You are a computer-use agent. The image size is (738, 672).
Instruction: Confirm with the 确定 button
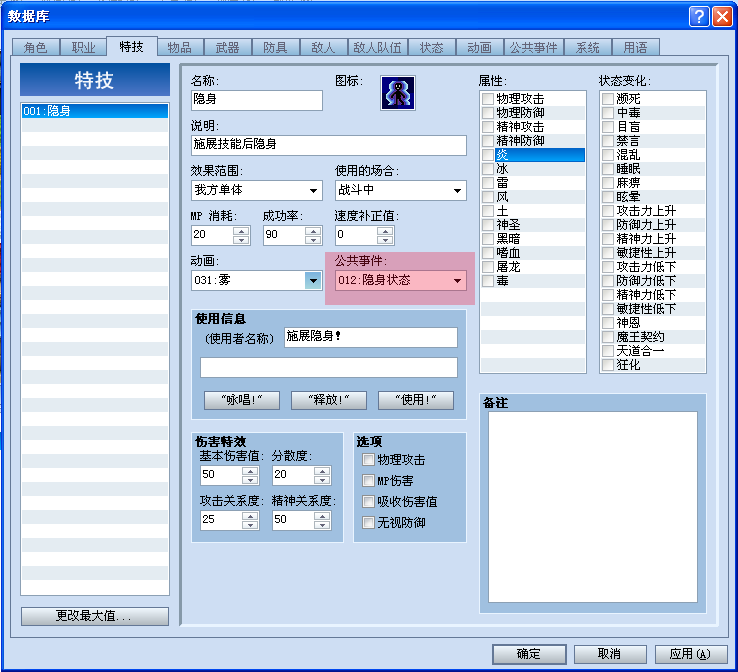[x=529, y=654]
